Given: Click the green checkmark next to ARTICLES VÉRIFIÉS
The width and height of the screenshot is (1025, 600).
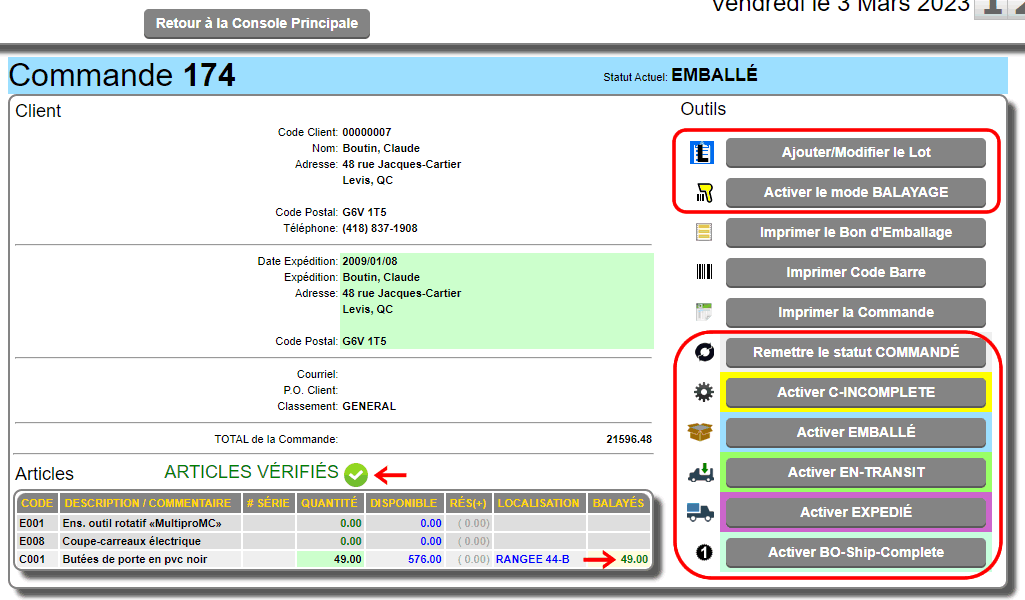Looking at the screenshot, I should point(356,475).
